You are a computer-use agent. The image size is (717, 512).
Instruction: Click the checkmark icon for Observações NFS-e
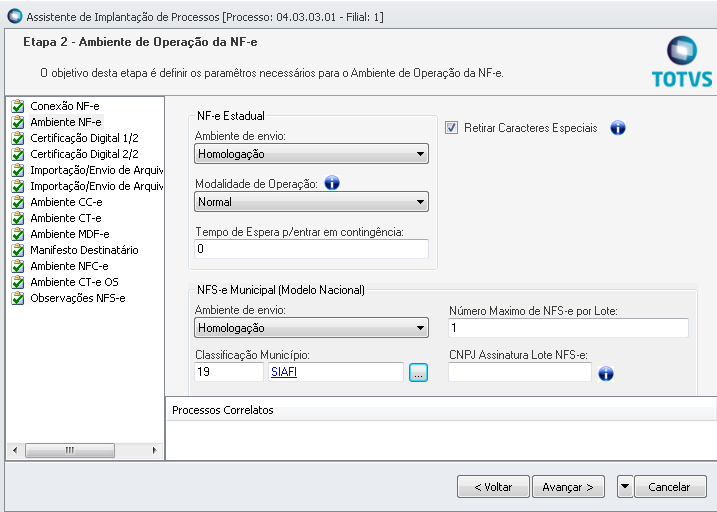(x=18, y=298)
